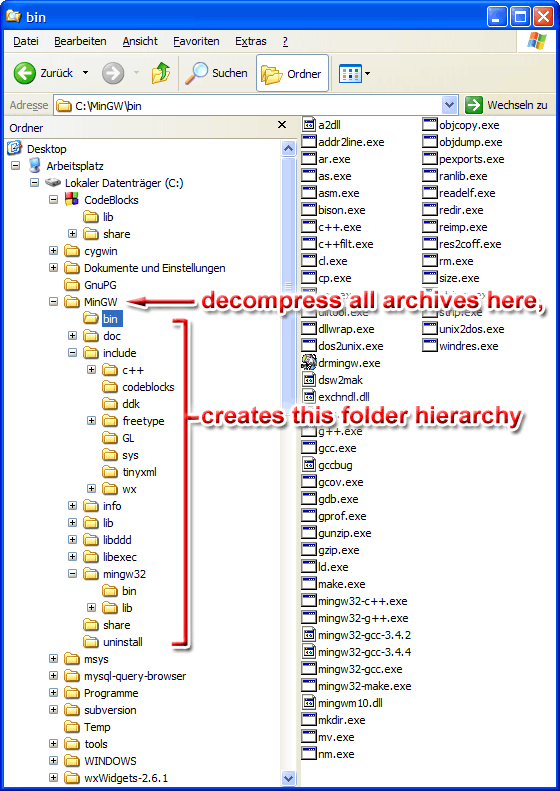Select the tinyxml folder
The height and width of the screenshot is (791, 560).
(x=130, y=472)
